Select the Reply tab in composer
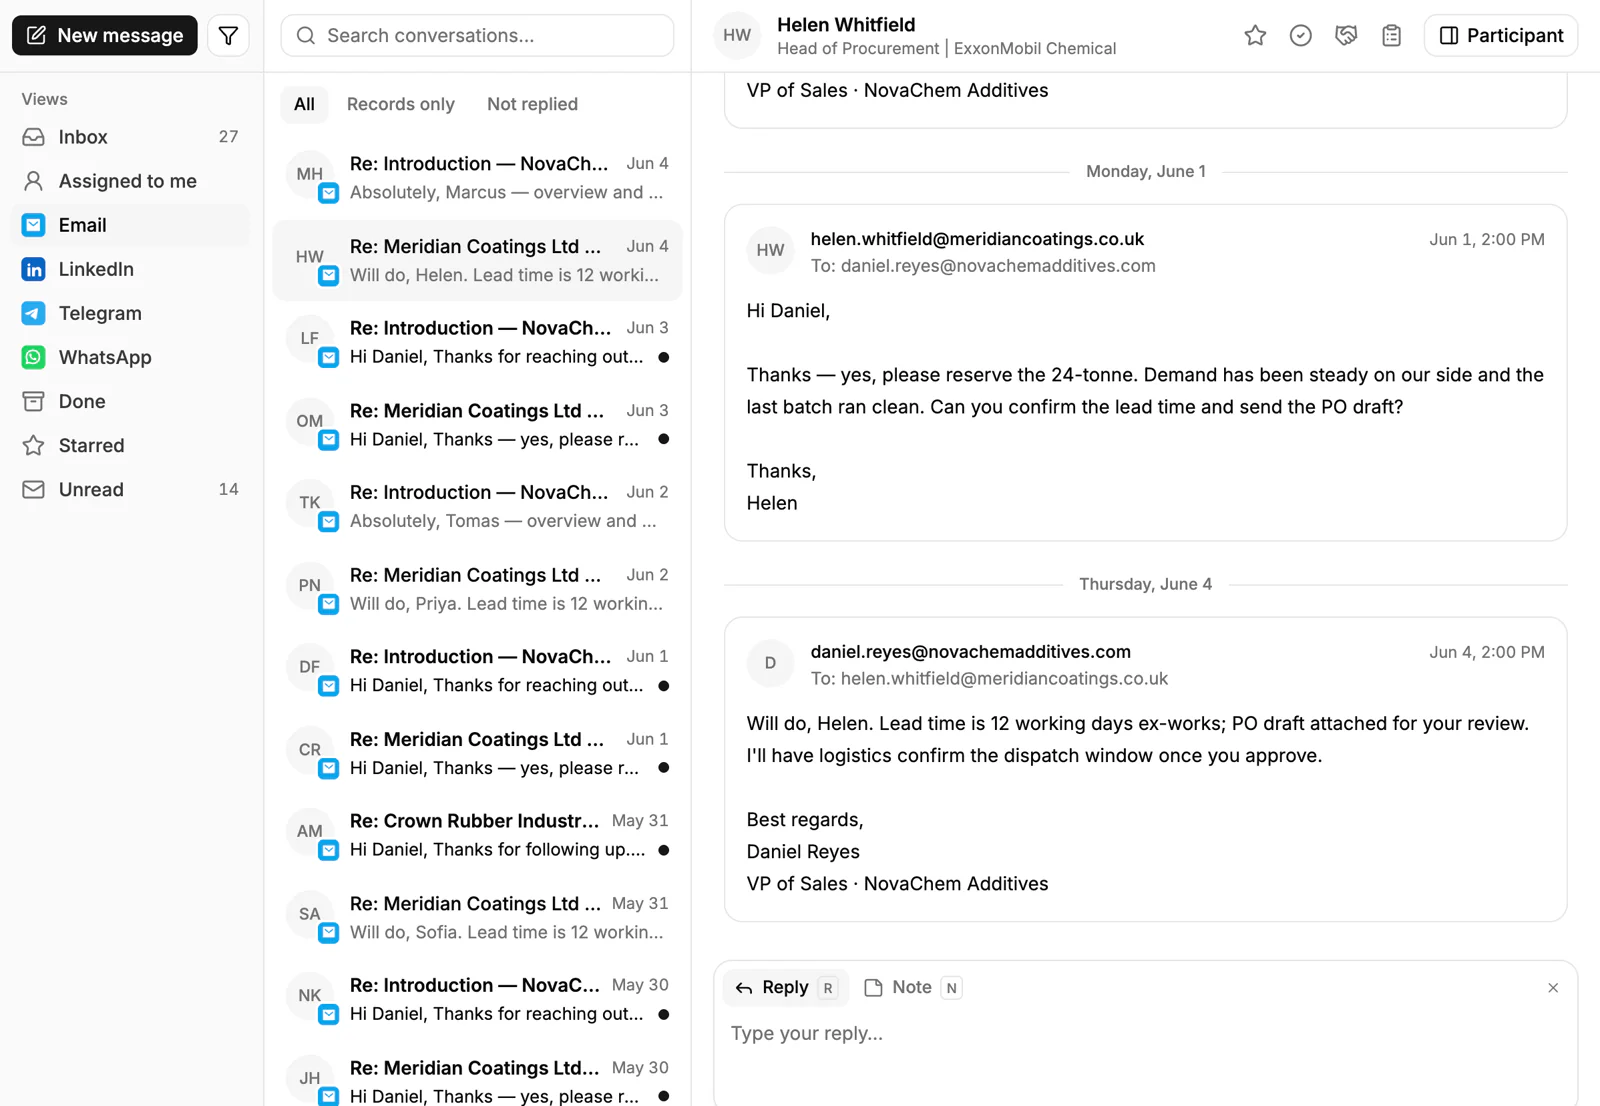 pos(785,988)
